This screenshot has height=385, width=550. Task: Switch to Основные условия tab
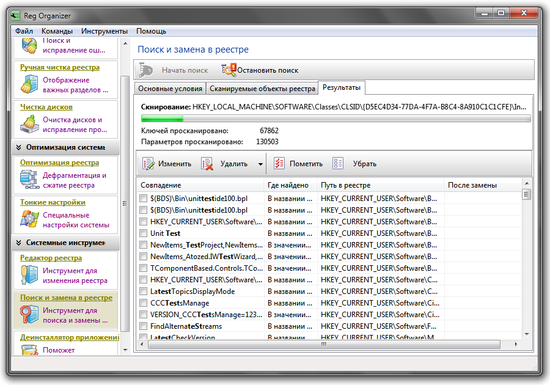pyautogui.click(x=170, y=88)
